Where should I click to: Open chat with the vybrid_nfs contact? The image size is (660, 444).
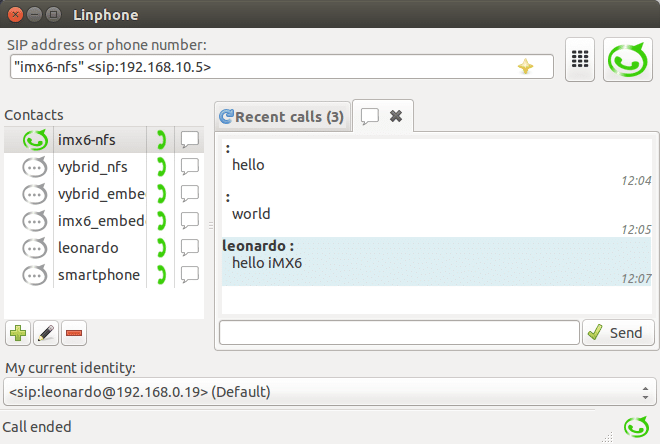point(190,167)
